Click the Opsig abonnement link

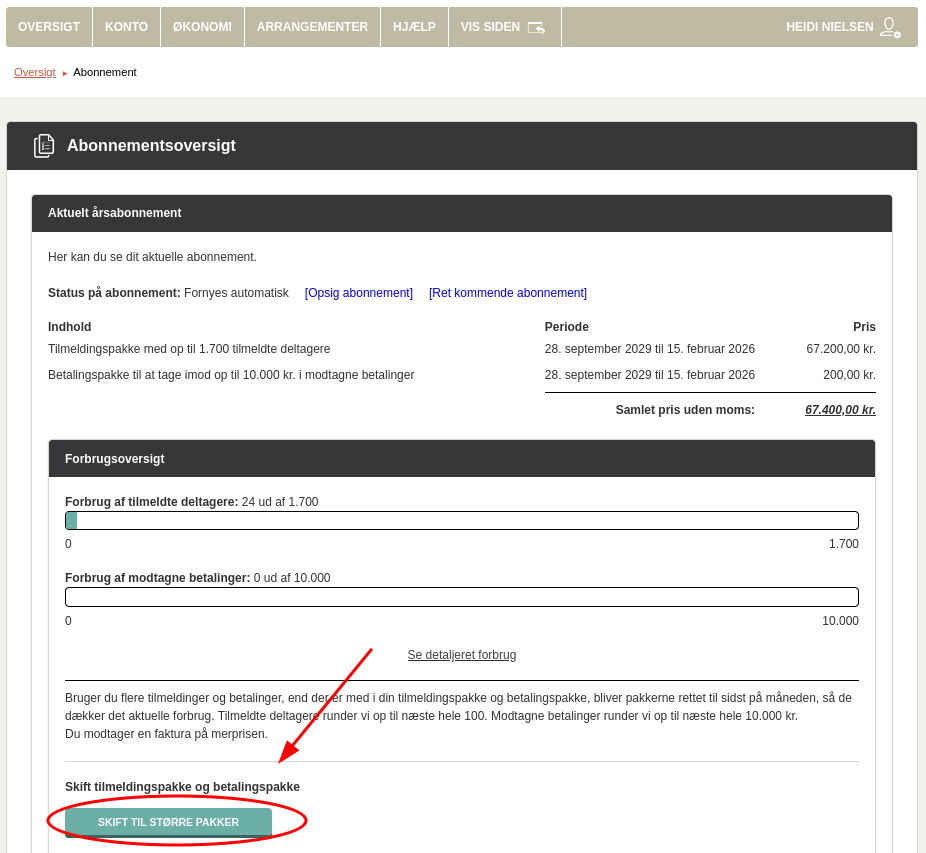click(x=359, y=293)
